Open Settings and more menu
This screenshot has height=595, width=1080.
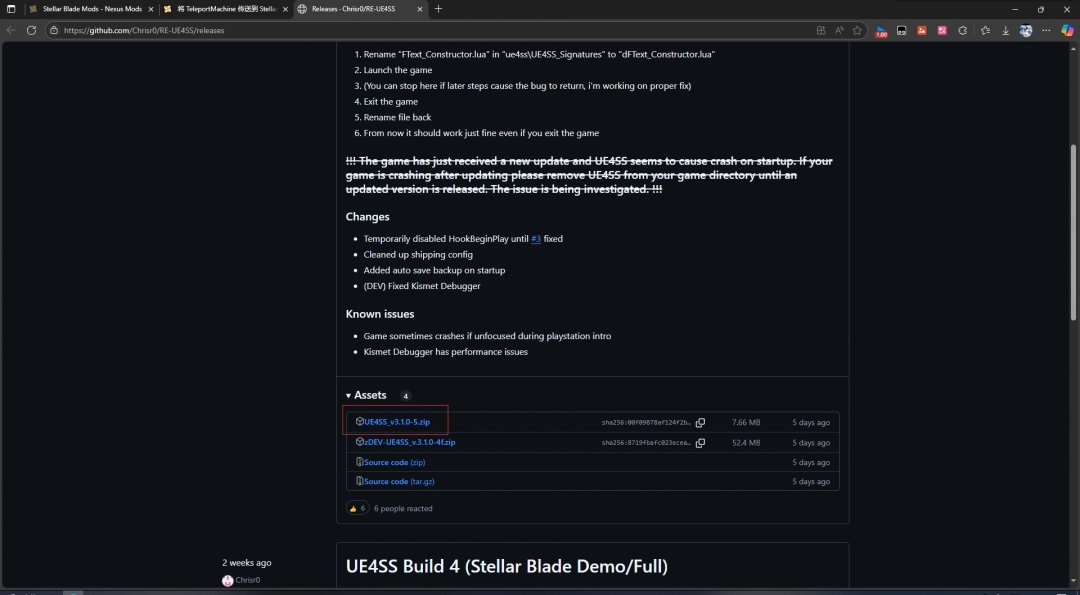pyautogui.click(x=1046, y=30)
